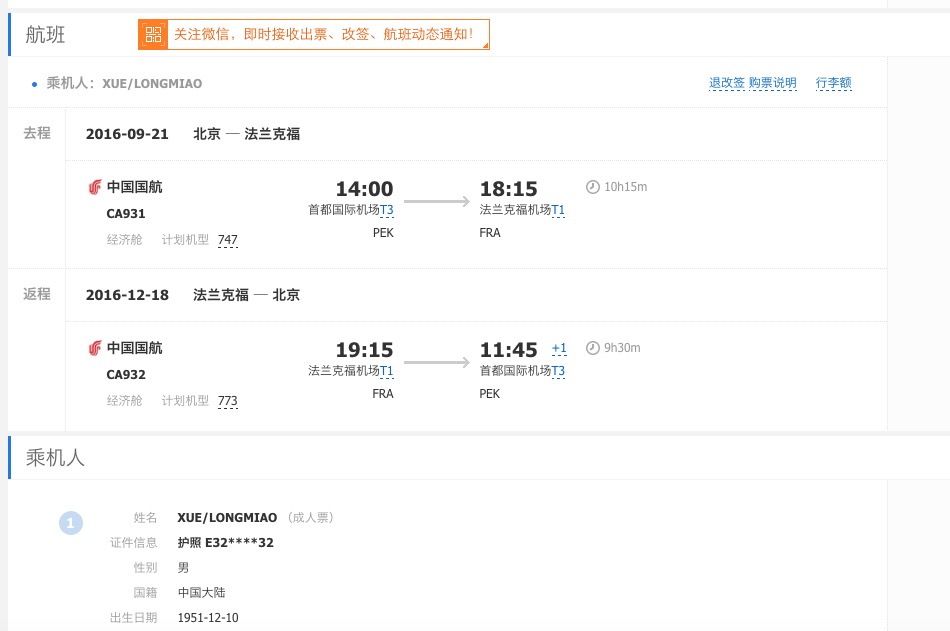Click duration text 9h30m
The height and width of the screenshot is (631, 950).
coord(622,349)
